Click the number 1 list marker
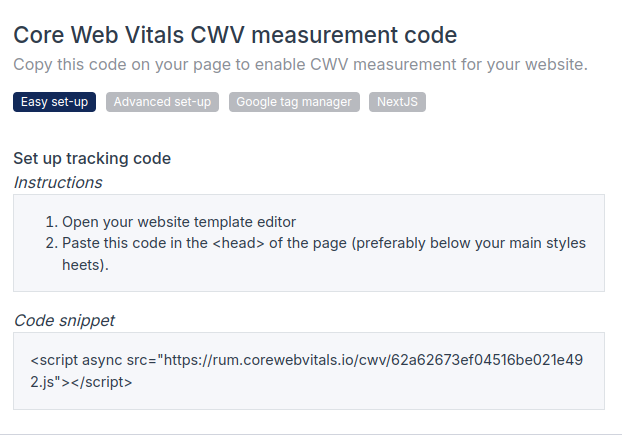 [x=50, y=222]
